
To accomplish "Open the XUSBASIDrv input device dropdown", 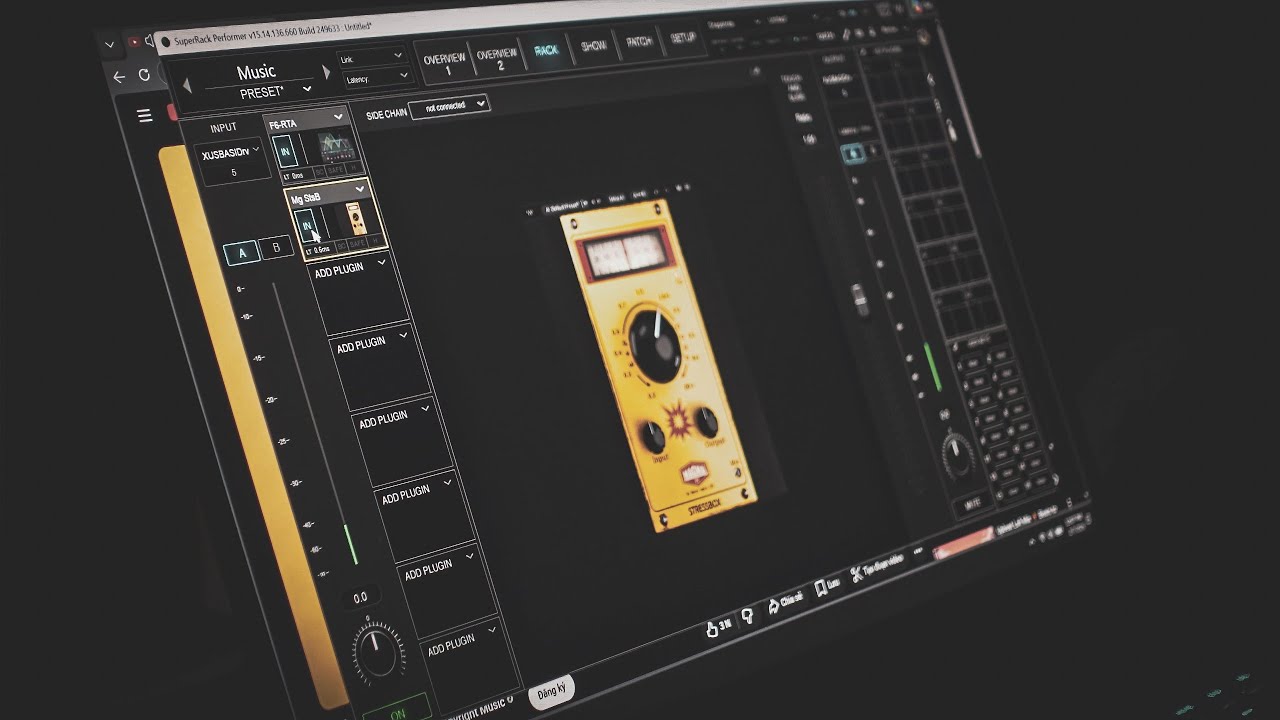I will [231, 155].
